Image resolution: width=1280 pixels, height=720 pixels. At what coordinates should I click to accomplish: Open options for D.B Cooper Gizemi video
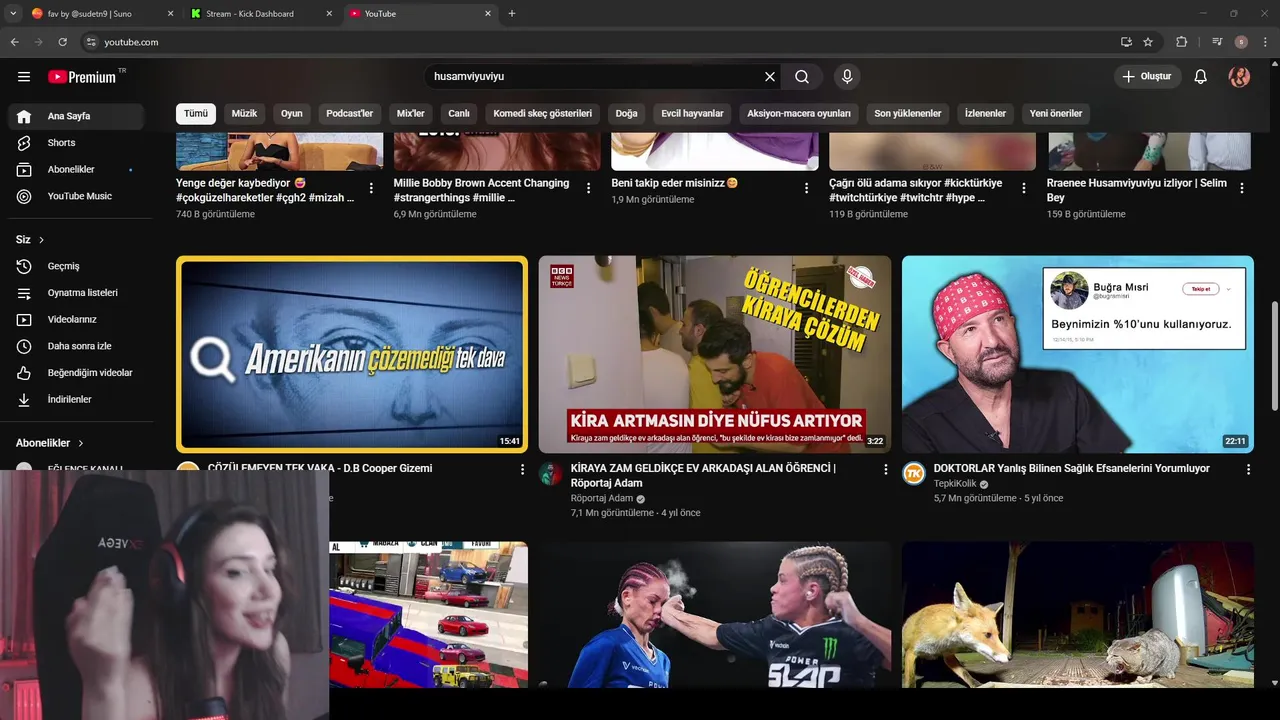coord(522,469)
